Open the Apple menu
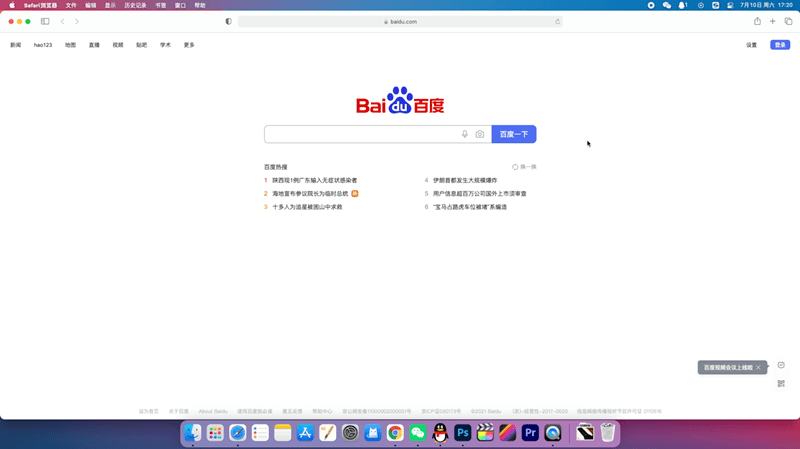The image size is (800, 449). click(x=12, y=5)
